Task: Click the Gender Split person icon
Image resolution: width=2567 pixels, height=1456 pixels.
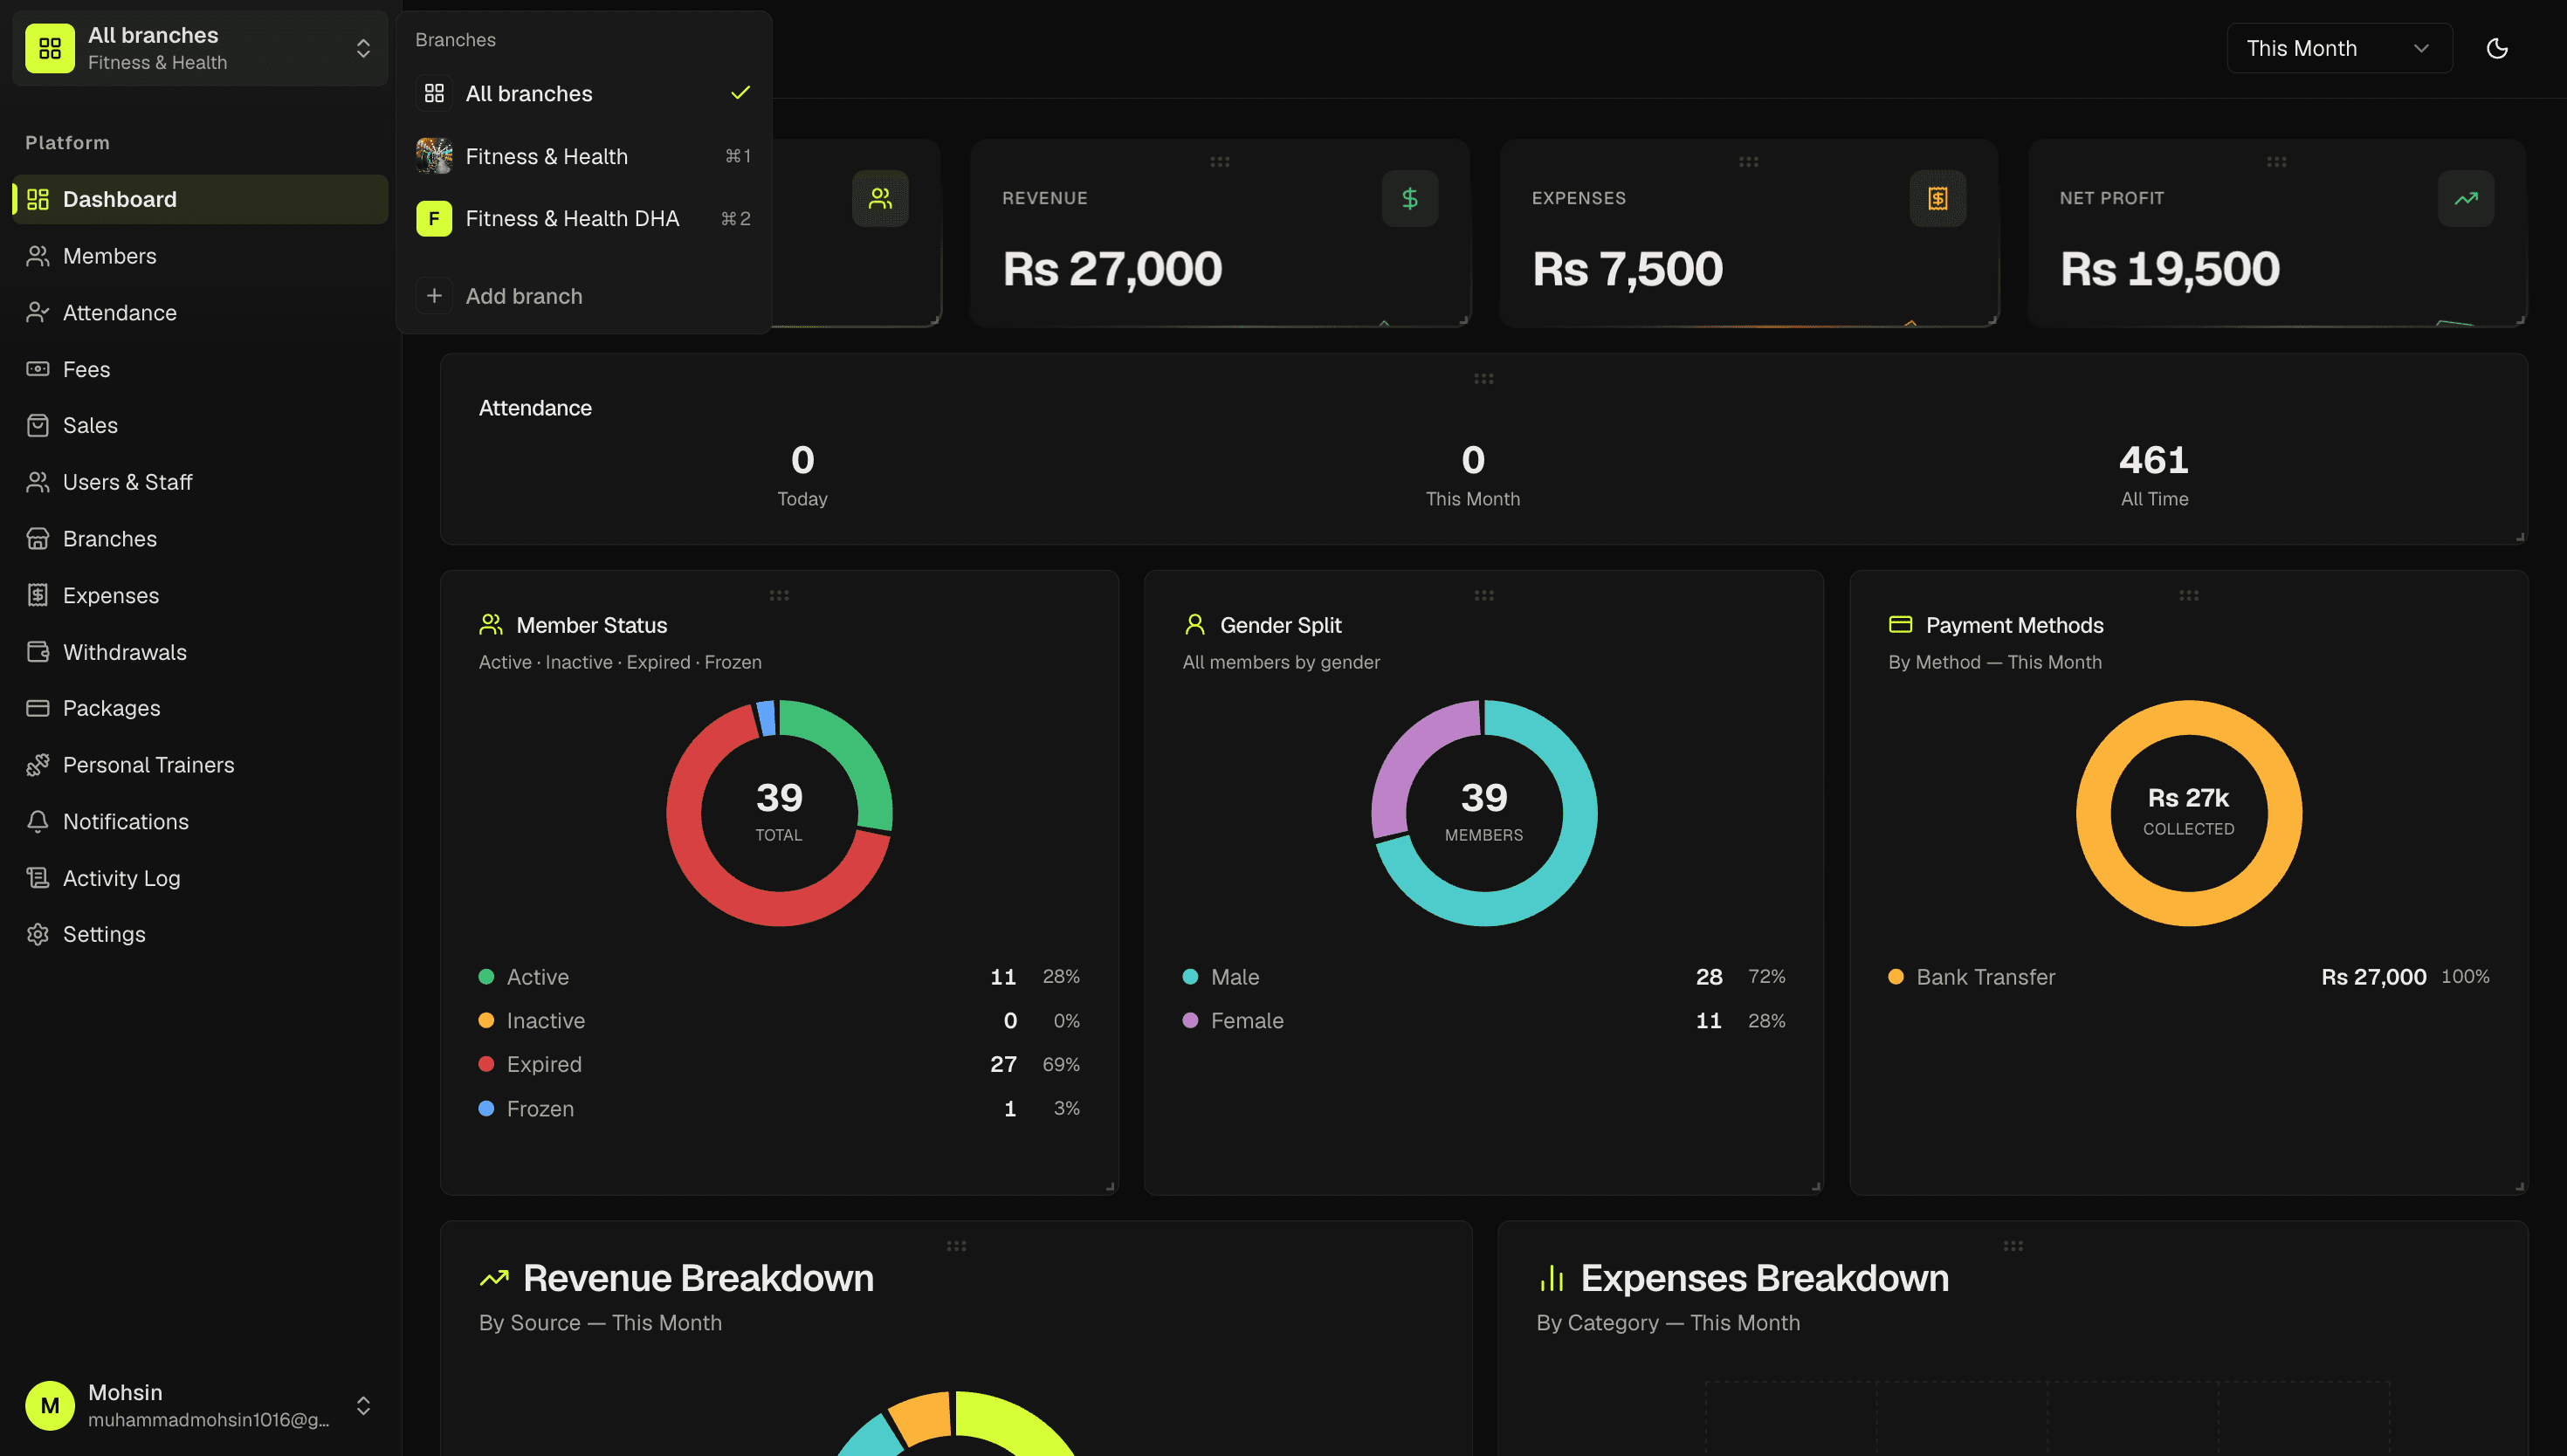Action: tap(1195, 624)
